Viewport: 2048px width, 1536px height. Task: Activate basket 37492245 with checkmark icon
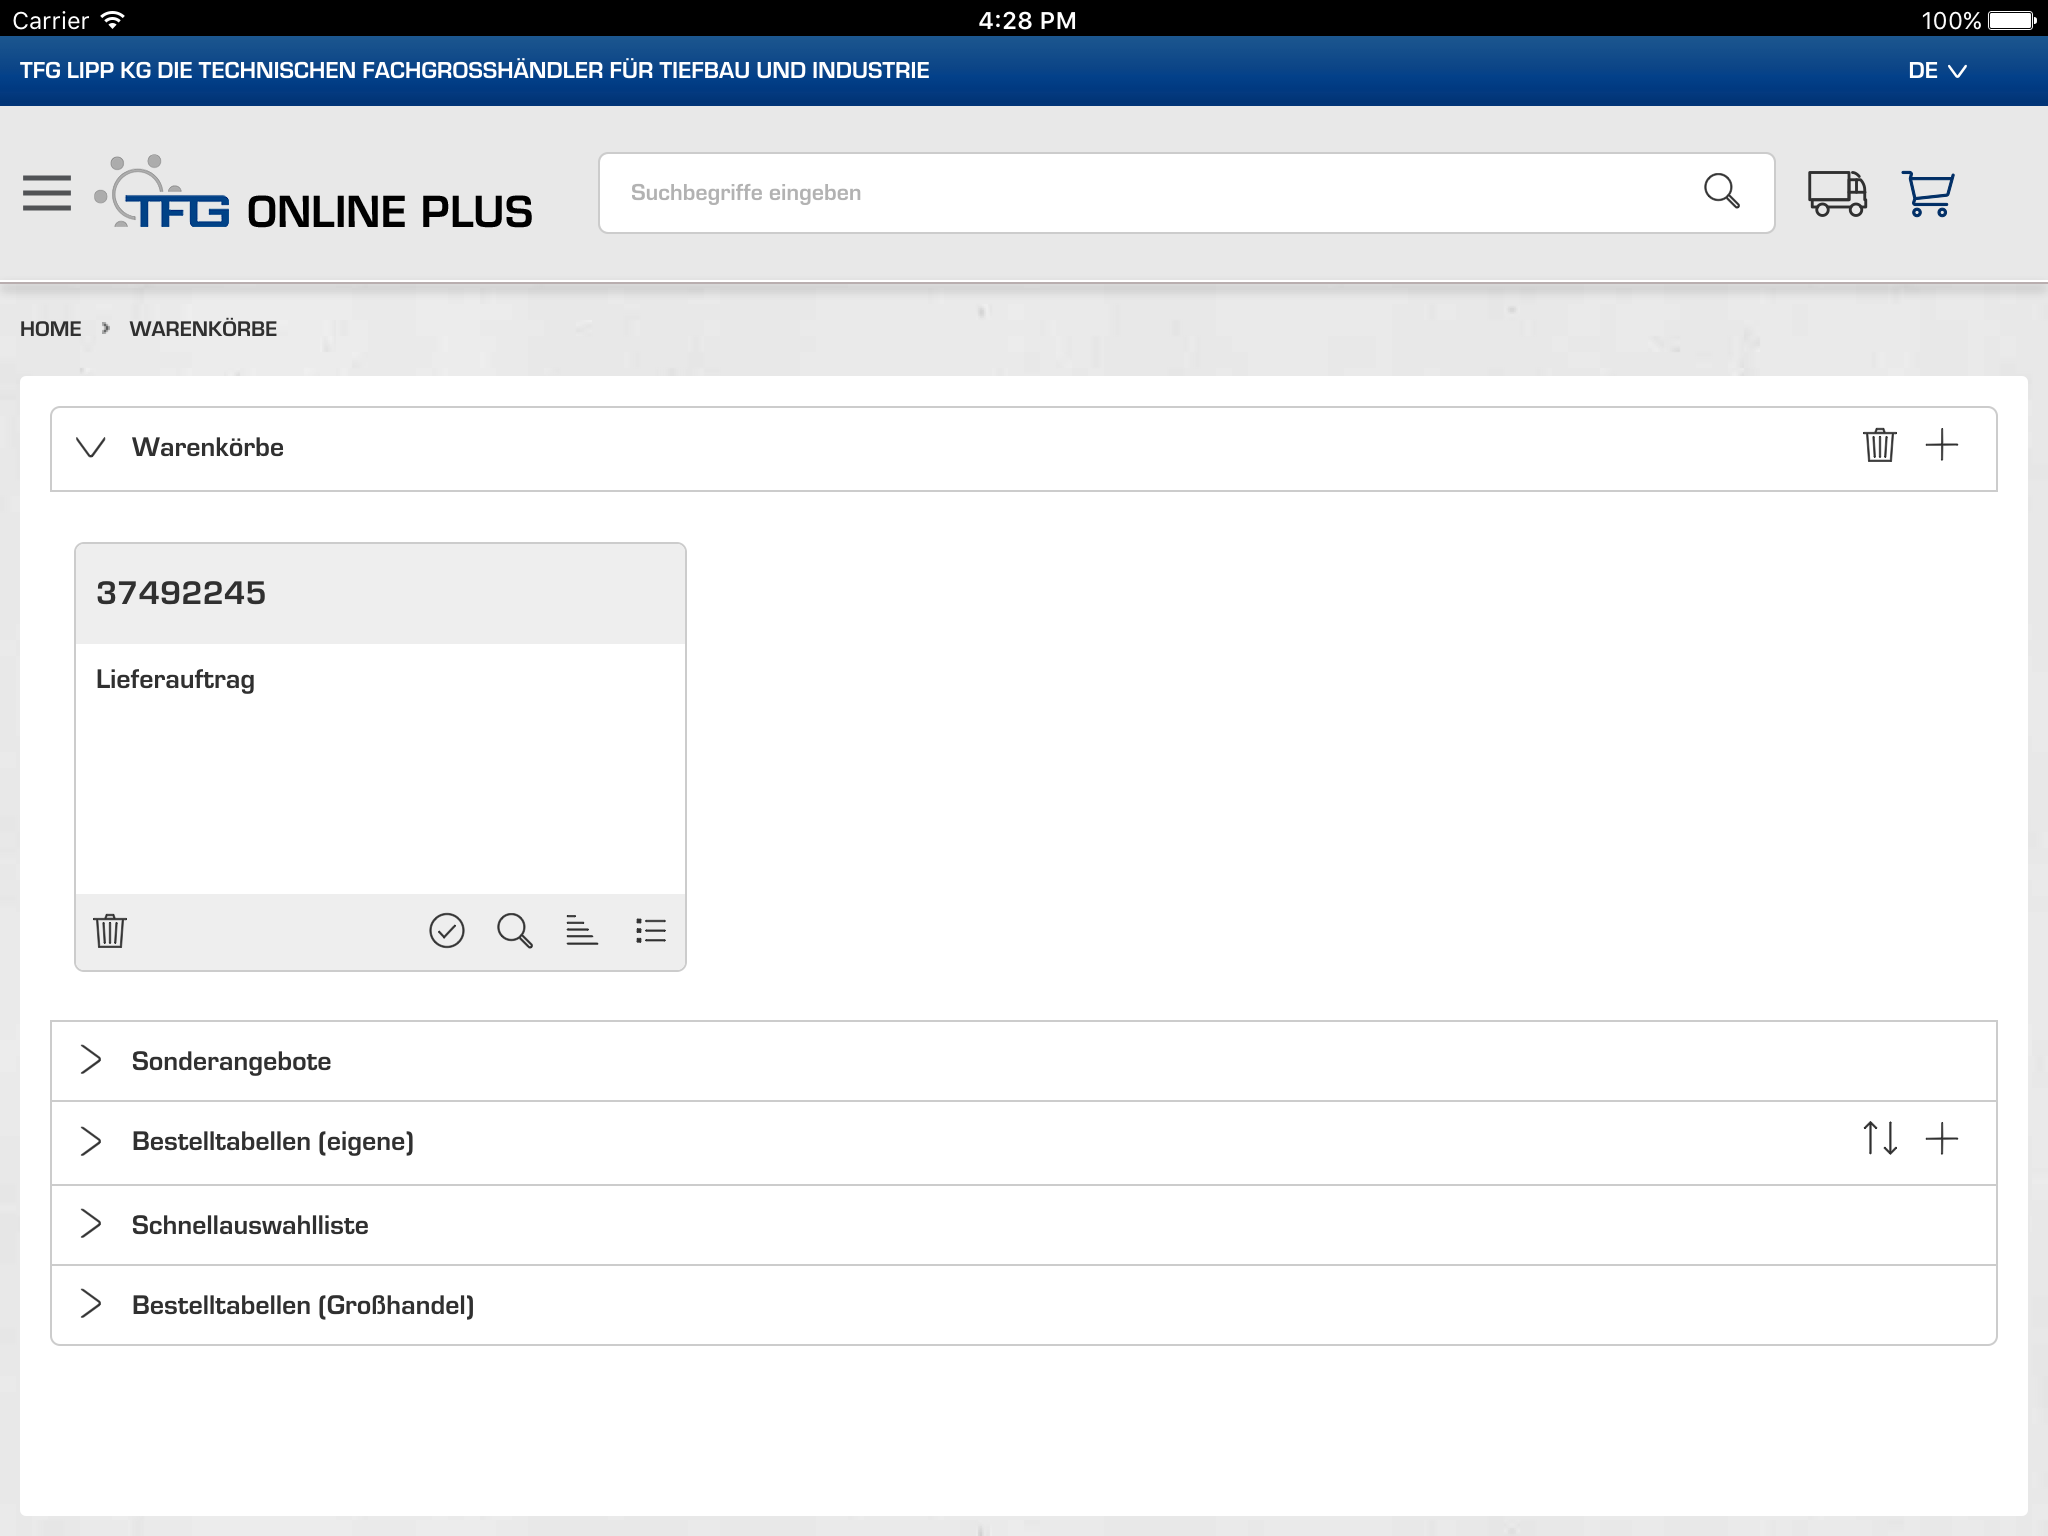(447, 931)
